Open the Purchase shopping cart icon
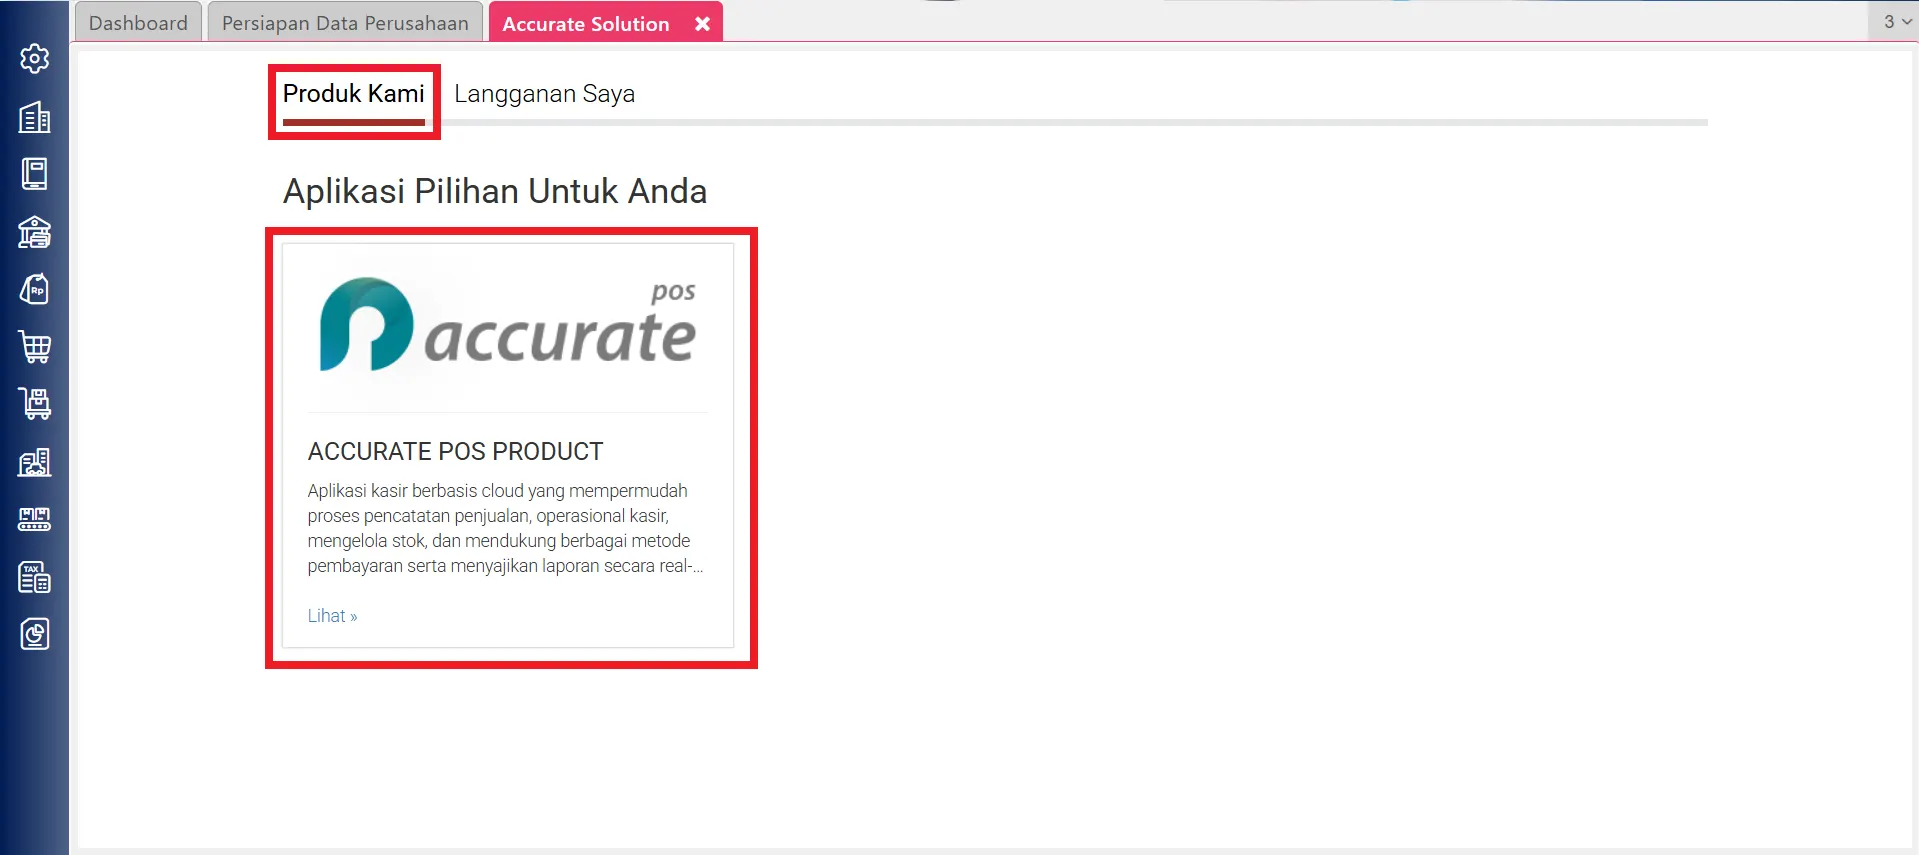1919x855 pixels. pyautogui.click(x=34, y=347)
